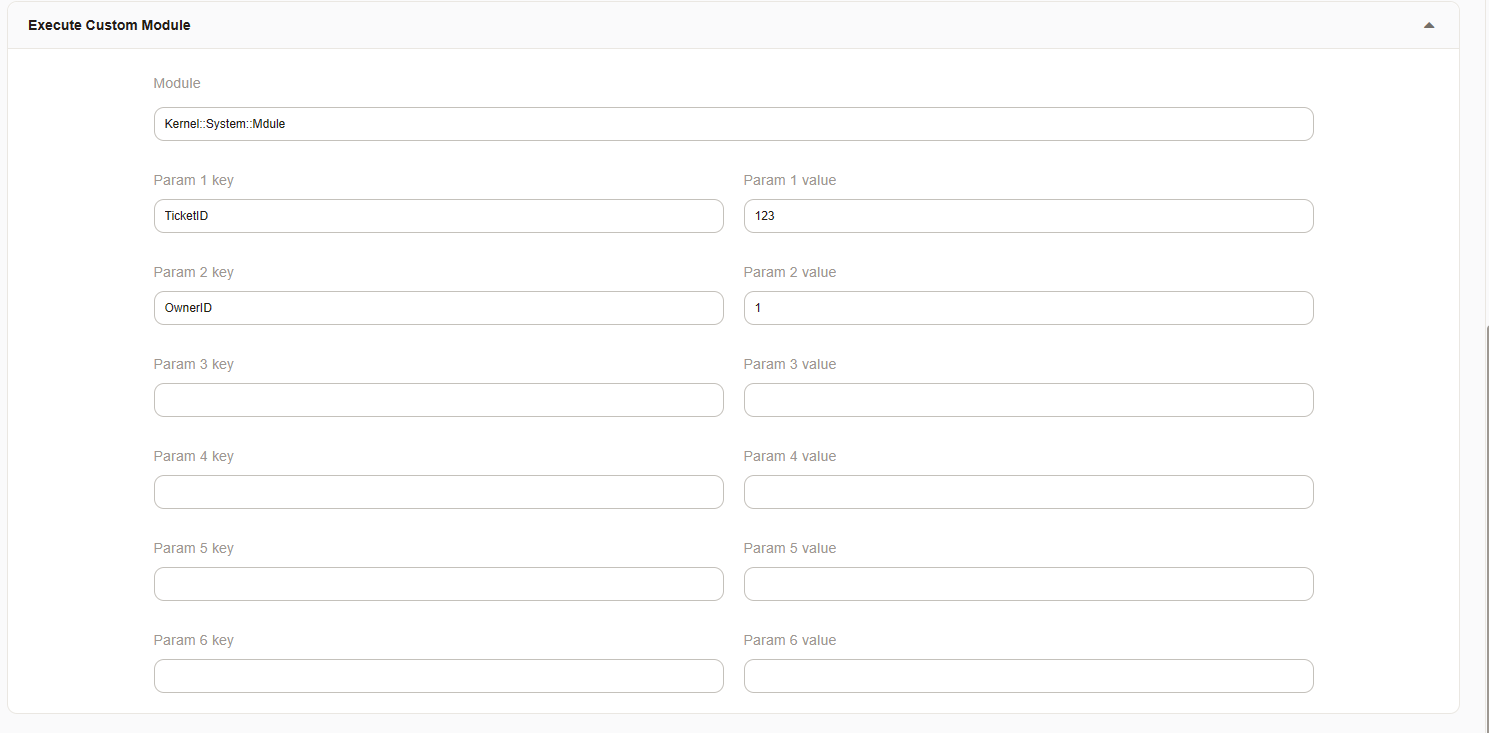Click the Param 6 key label

coord(193,639)
